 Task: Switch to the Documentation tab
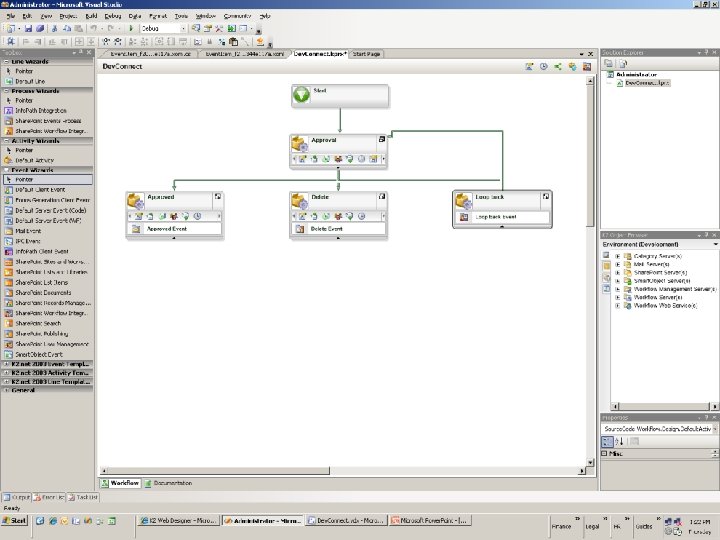click(168, 483)
